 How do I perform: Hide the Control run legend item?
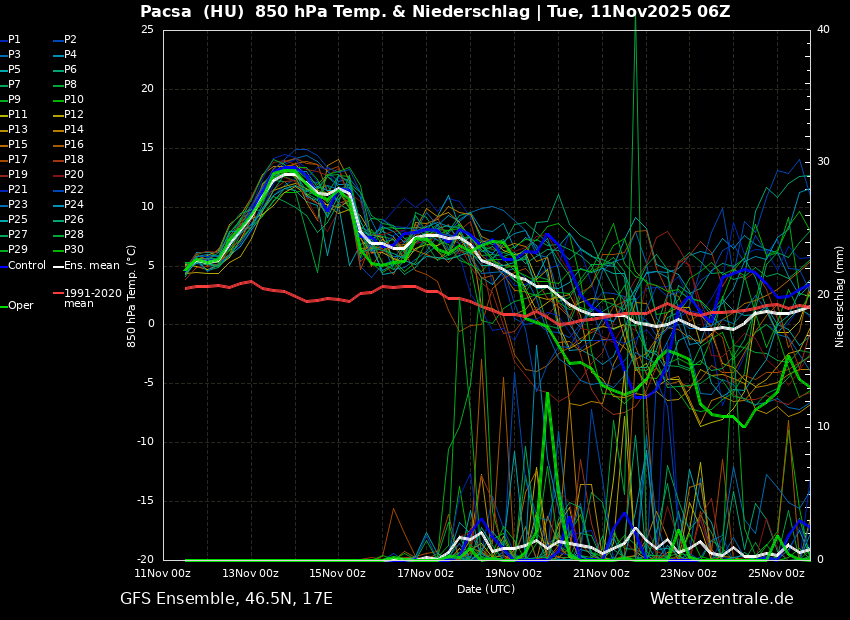pos(26,266)
